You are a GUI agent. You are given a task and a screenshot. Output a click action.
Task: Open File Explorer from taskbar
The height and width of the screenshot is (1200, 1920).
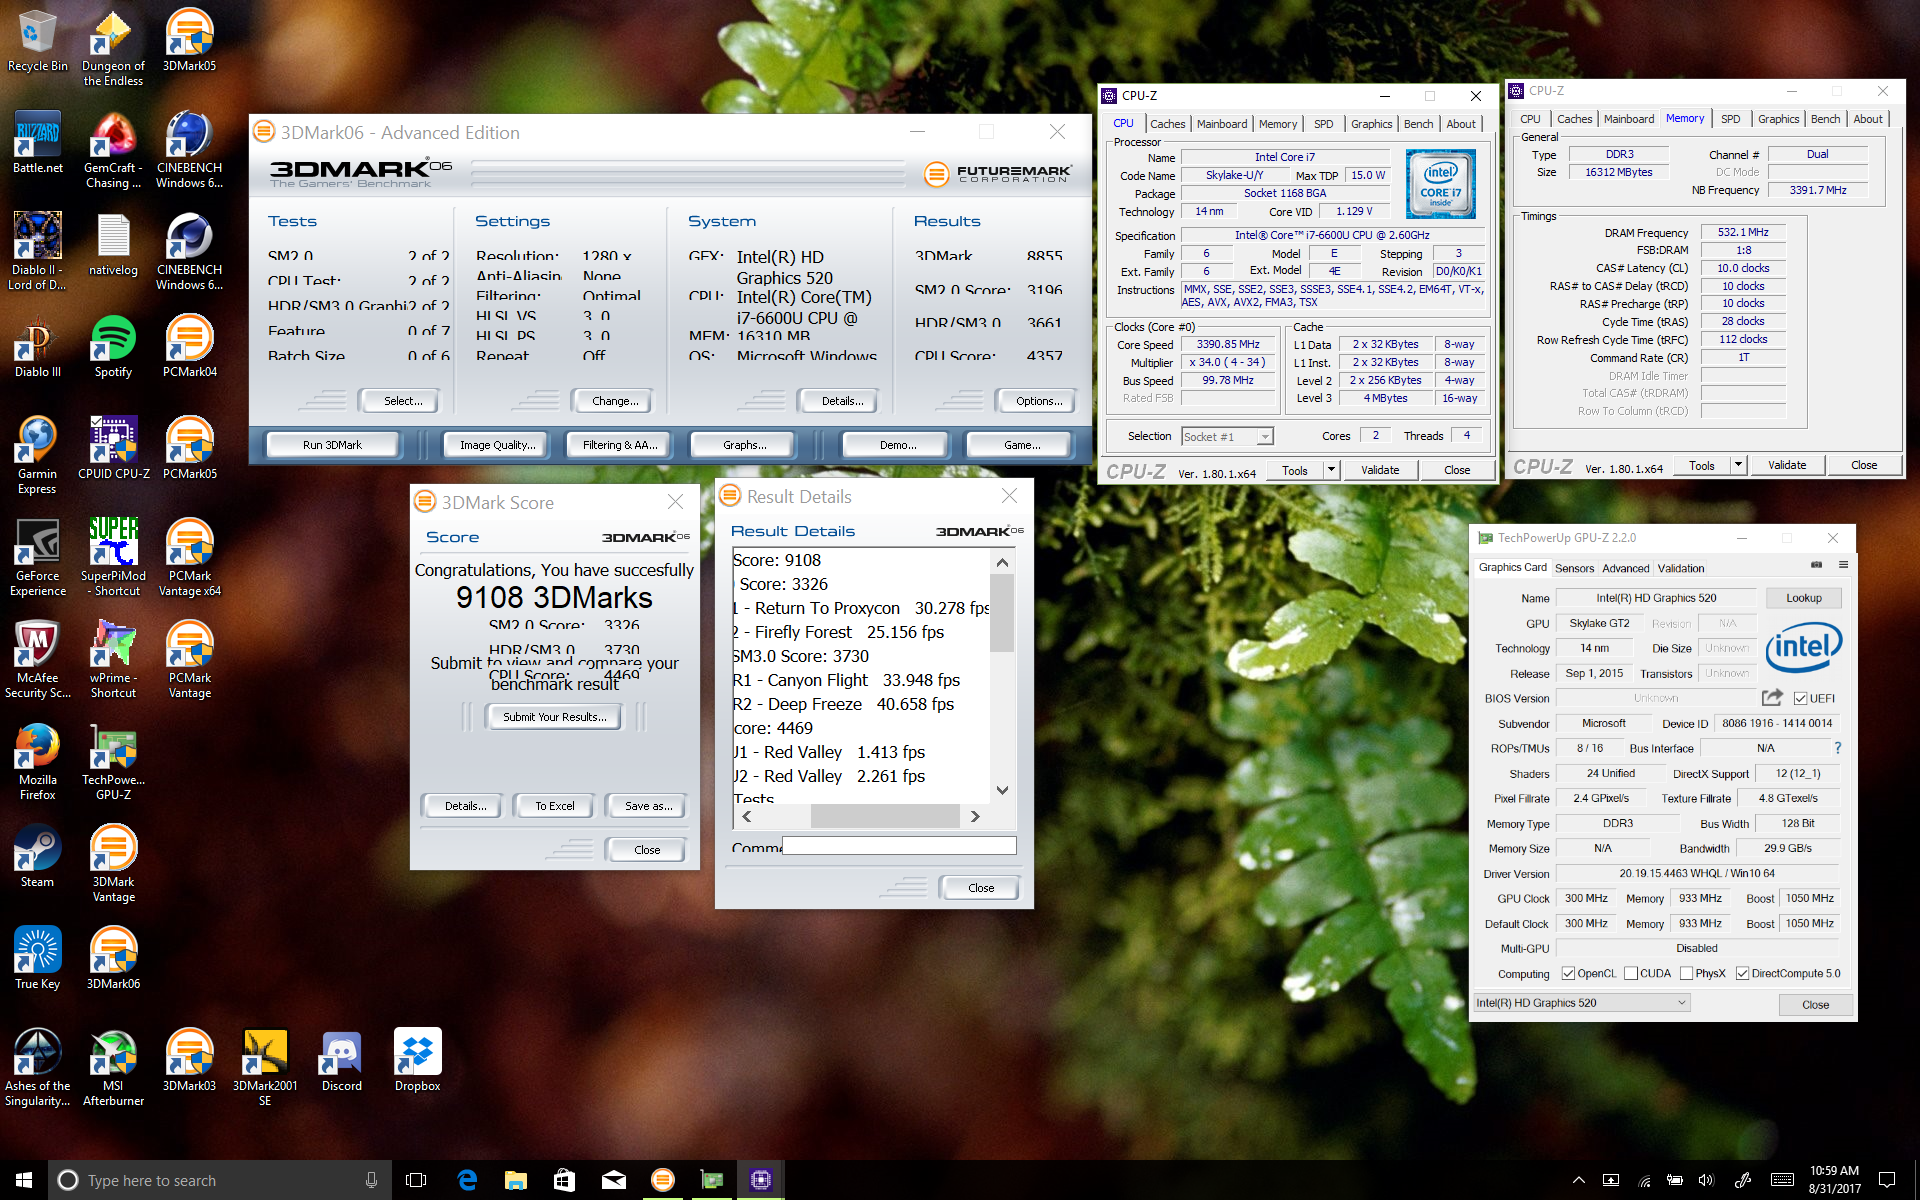515,1180
